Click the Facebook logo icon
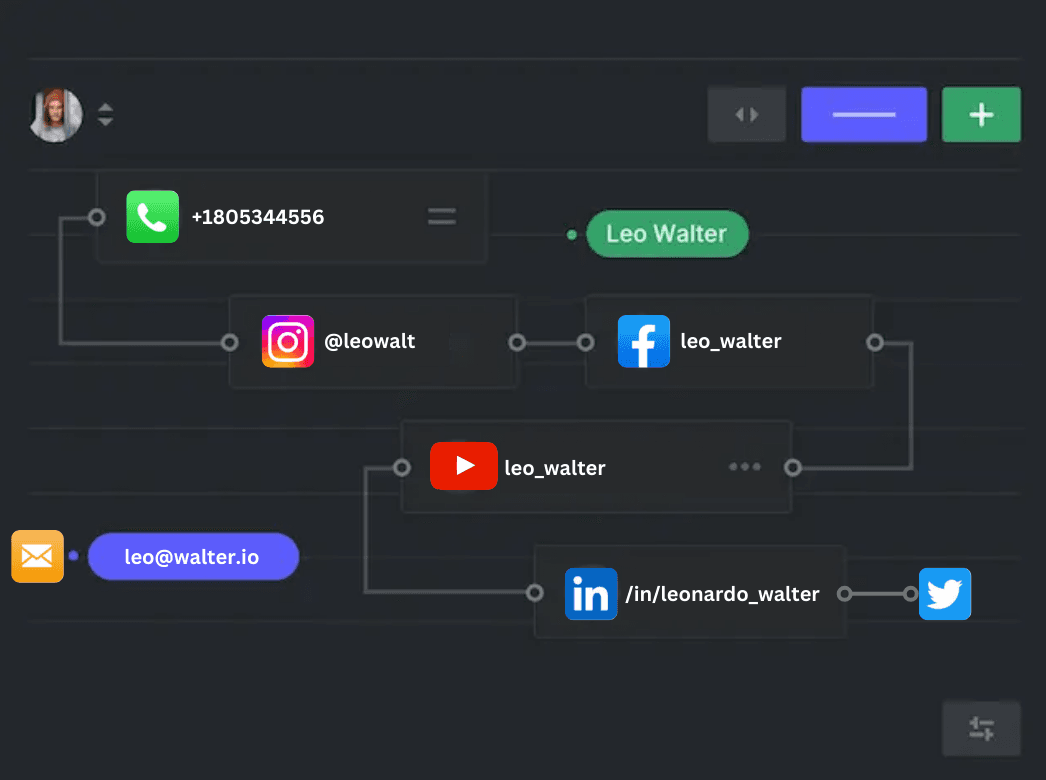Viewport: 1046px width, 780px height. [643, 342]
